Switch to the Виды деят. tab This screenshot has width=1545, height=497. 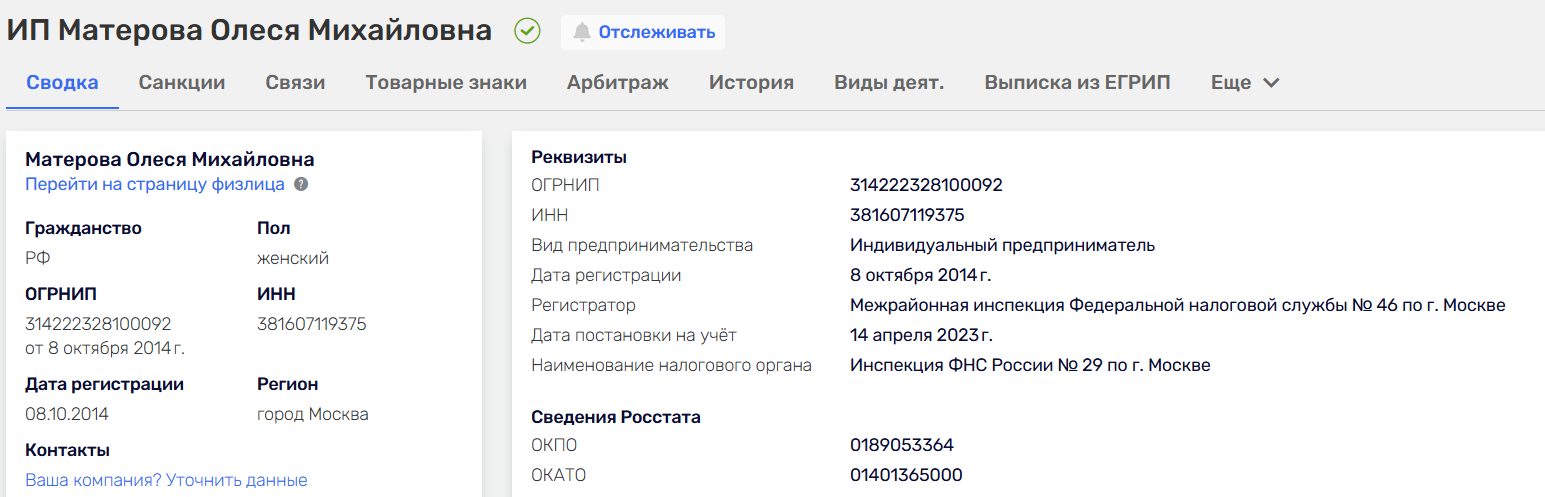tap(889, 83)
